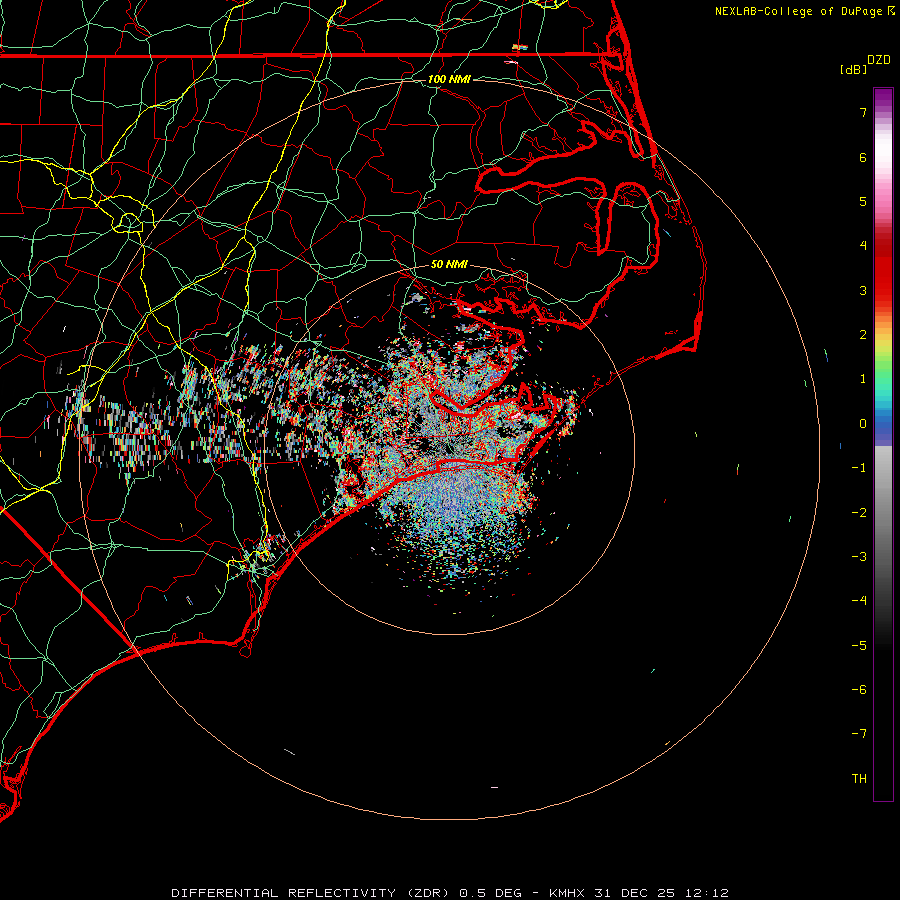The image size is (900, 900).
Task: Click the 6 value on color scale
Action: coord(863,157)
